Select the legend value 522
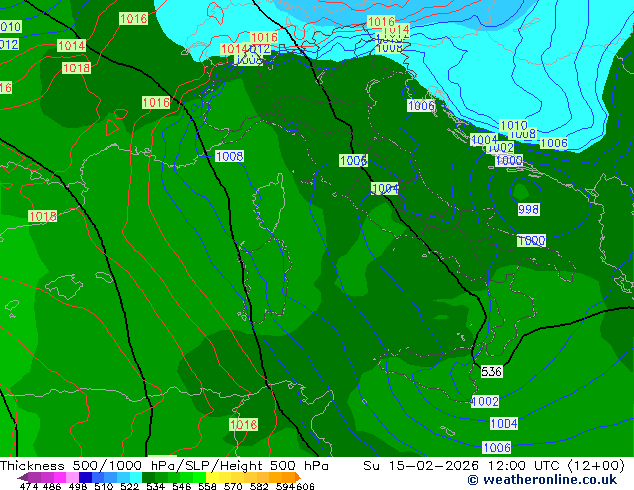 [x=129, y=486]
